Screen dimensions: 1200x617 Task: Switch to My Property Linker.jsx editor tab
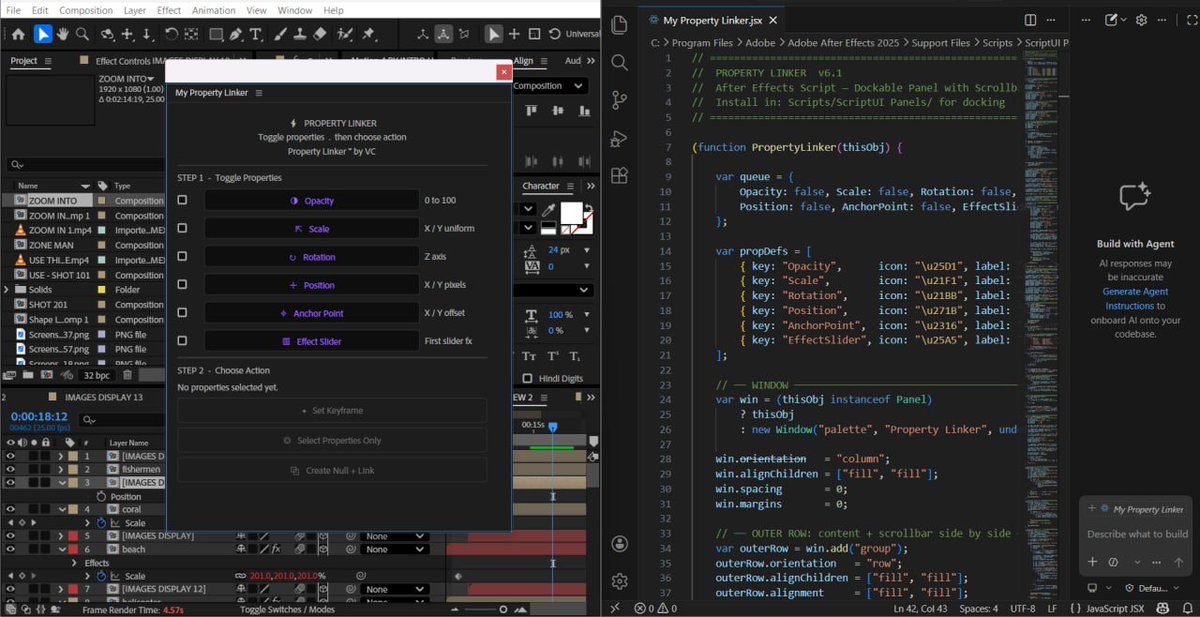tap(712, 20)
